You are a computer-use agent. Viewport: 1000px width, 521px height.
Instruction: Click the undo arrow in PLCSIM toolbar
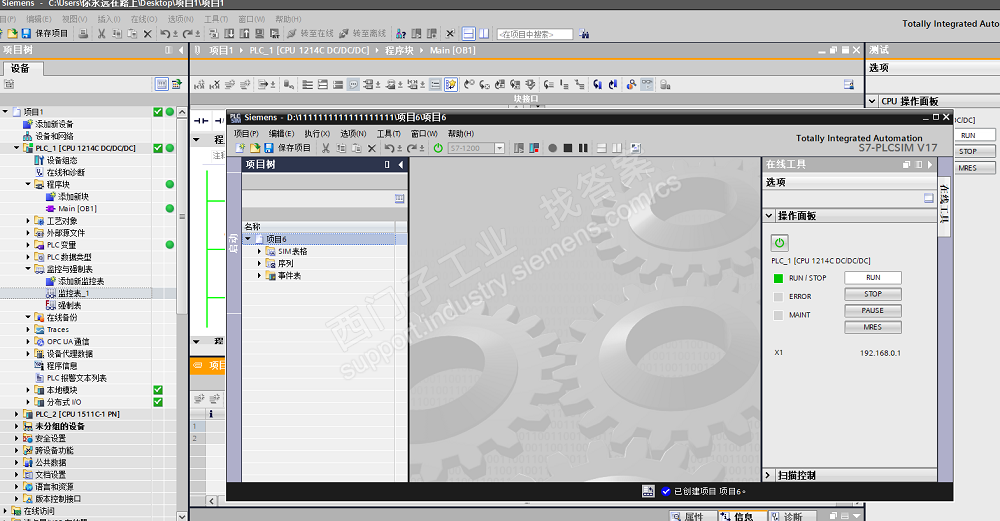coord(389,148)
